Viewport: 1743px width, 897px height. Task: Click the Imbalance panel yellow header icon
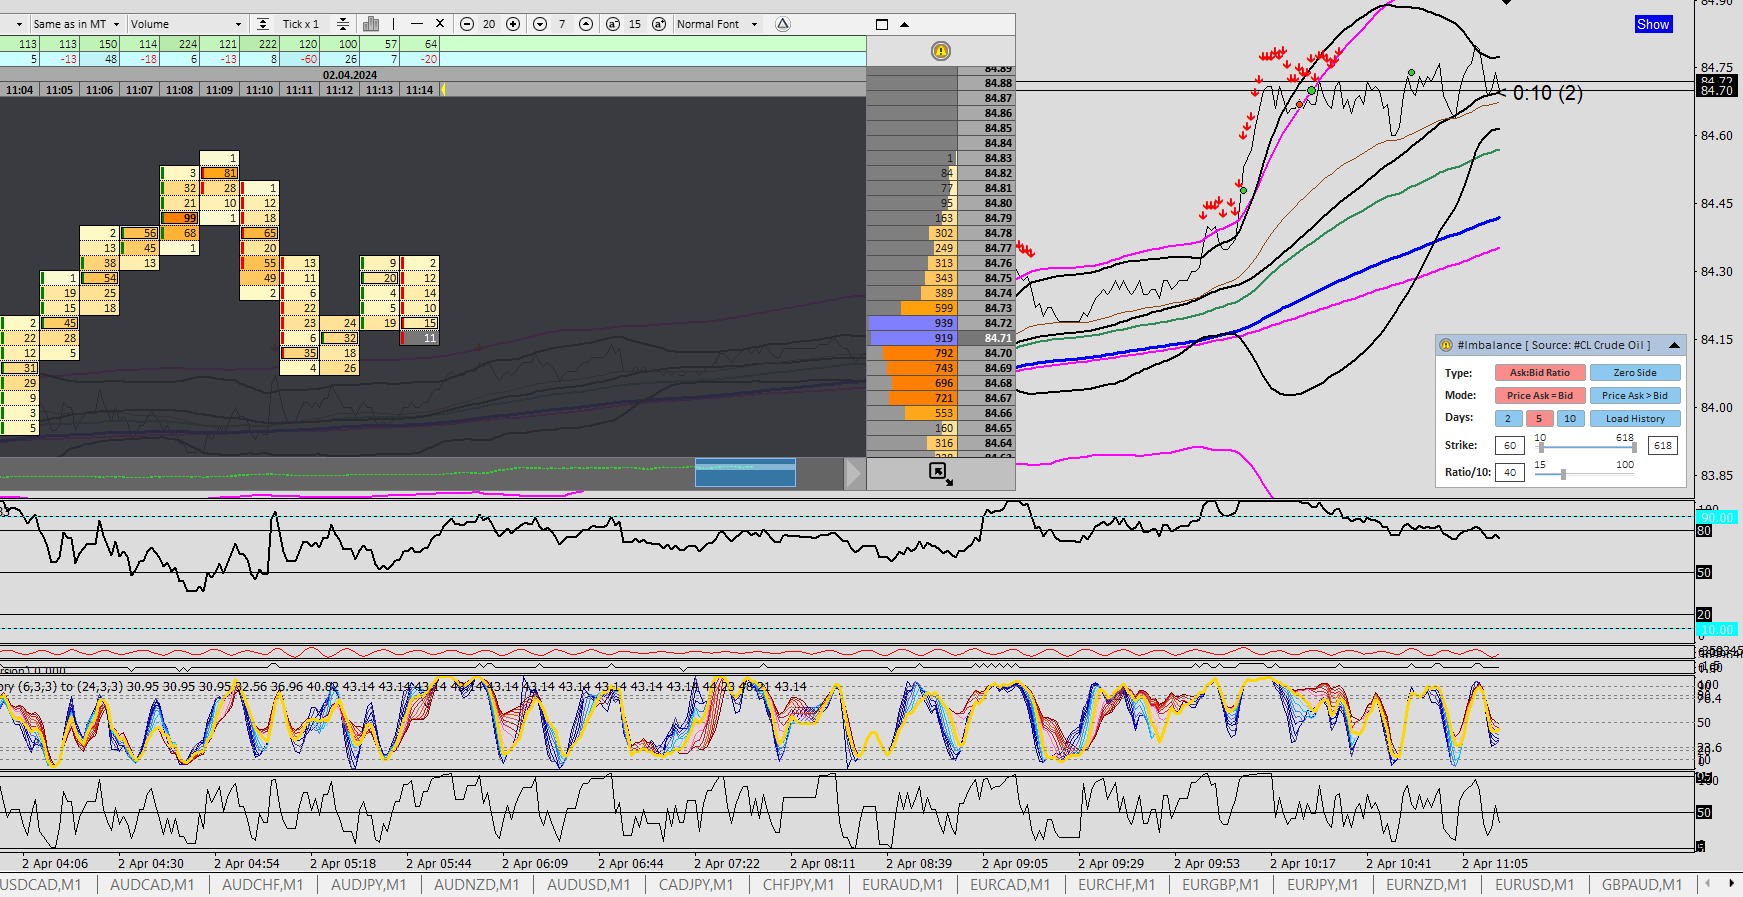(x=1446, y=345)
